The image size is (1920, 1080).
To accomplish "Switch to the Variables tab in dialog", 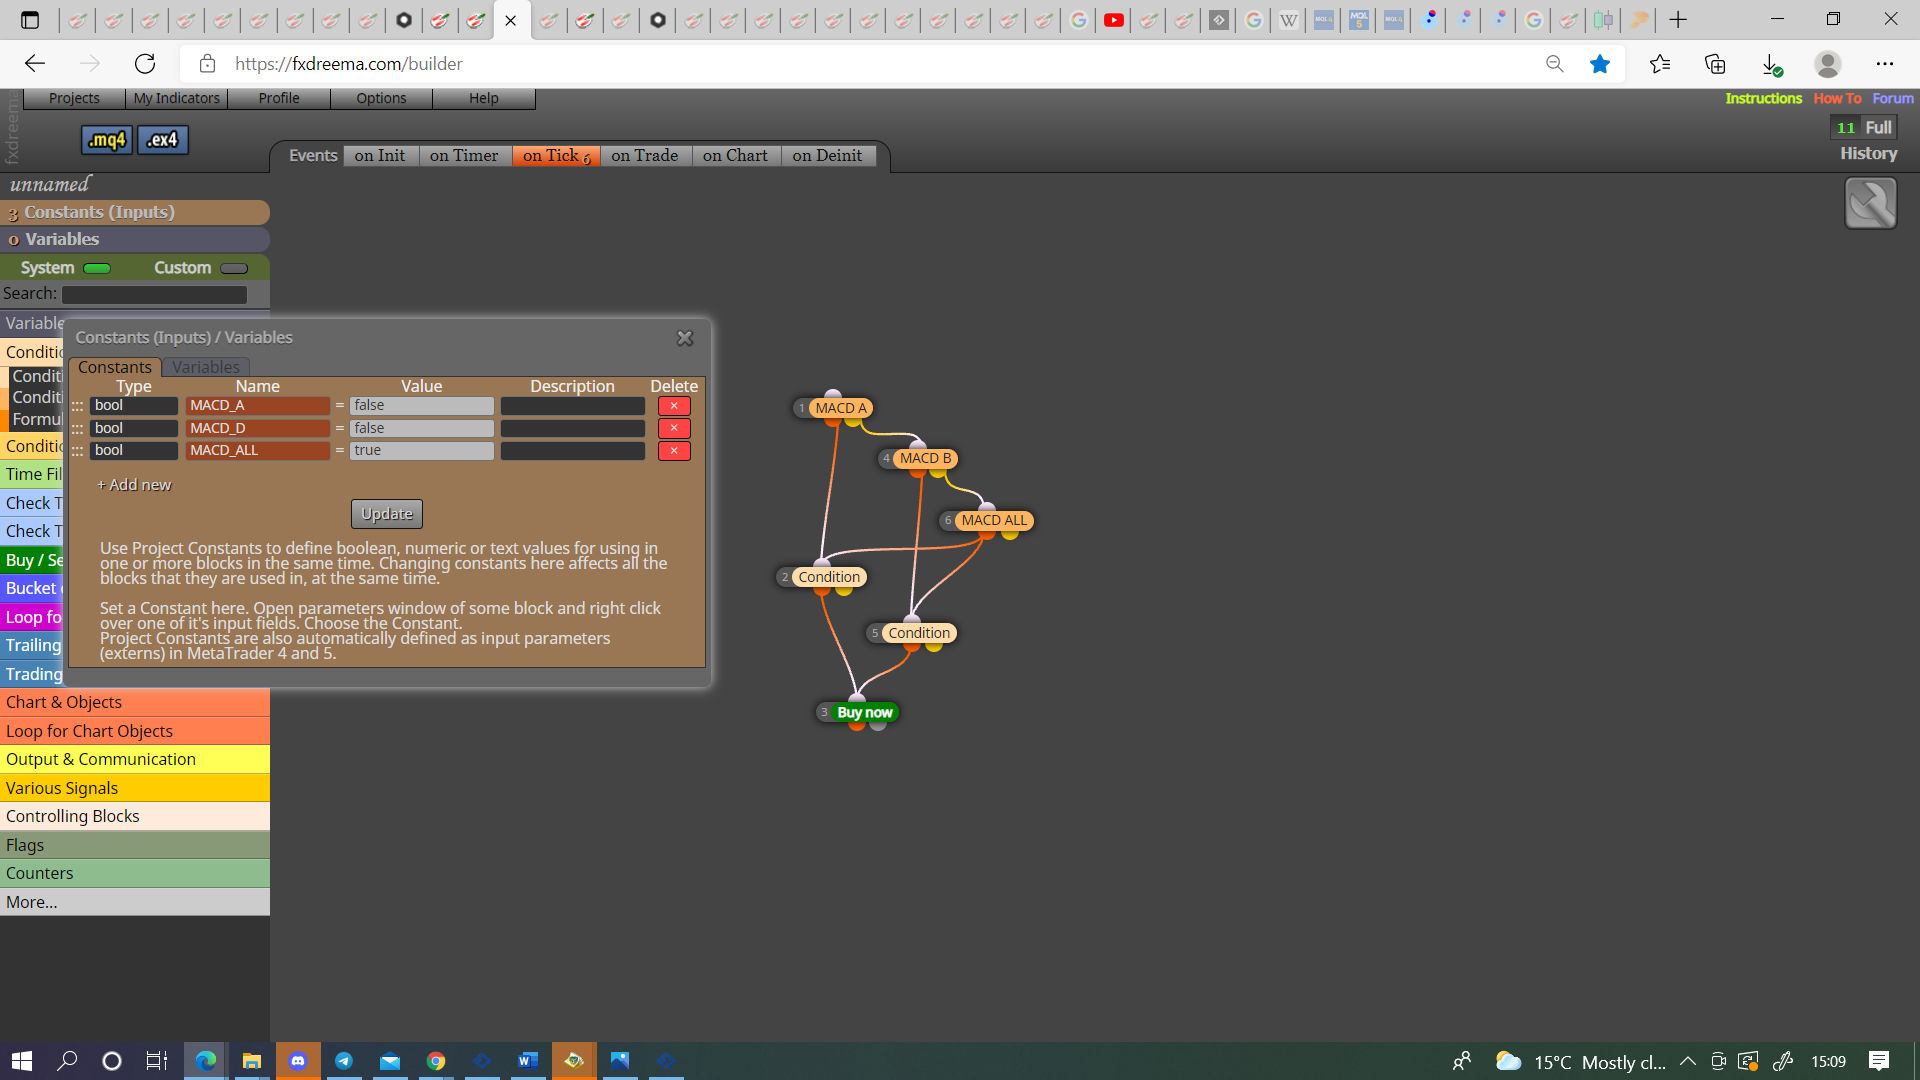I will (206, 367).
